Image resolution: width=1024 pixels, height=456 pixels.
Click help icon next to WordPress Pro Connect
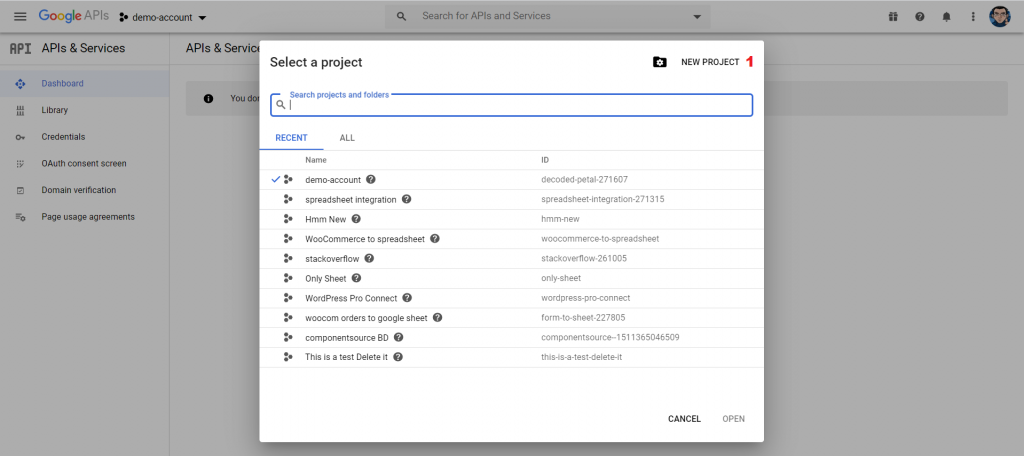407,298
